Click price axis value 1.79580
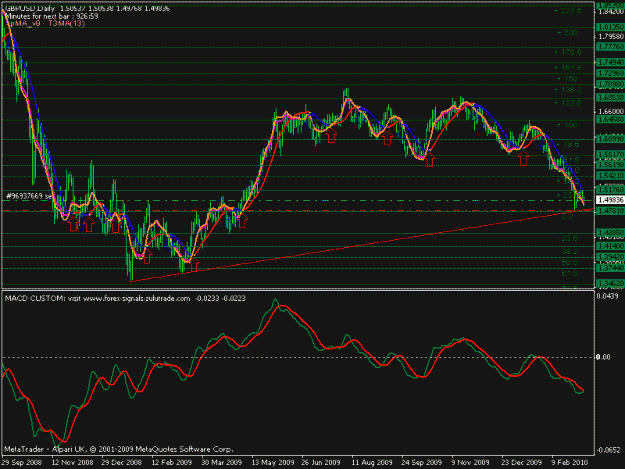The image size is (625, 469). point(610,37)
